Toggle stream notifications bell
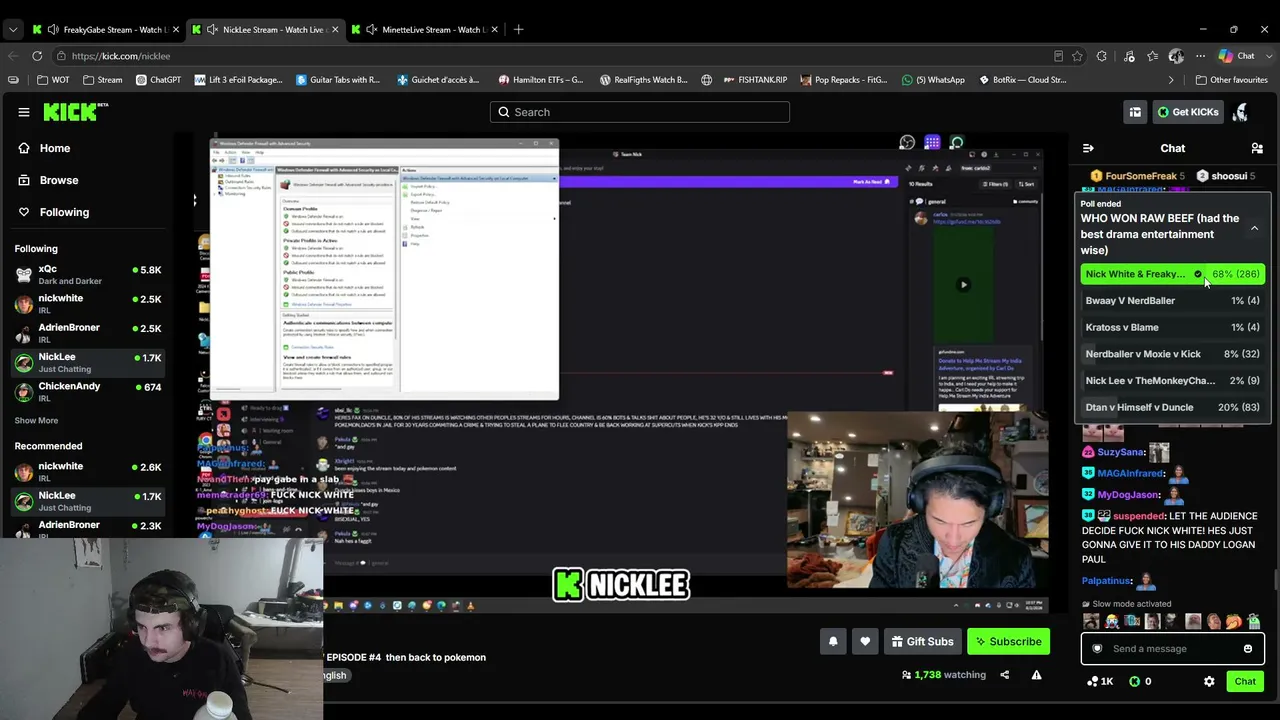 pos(833,642)
